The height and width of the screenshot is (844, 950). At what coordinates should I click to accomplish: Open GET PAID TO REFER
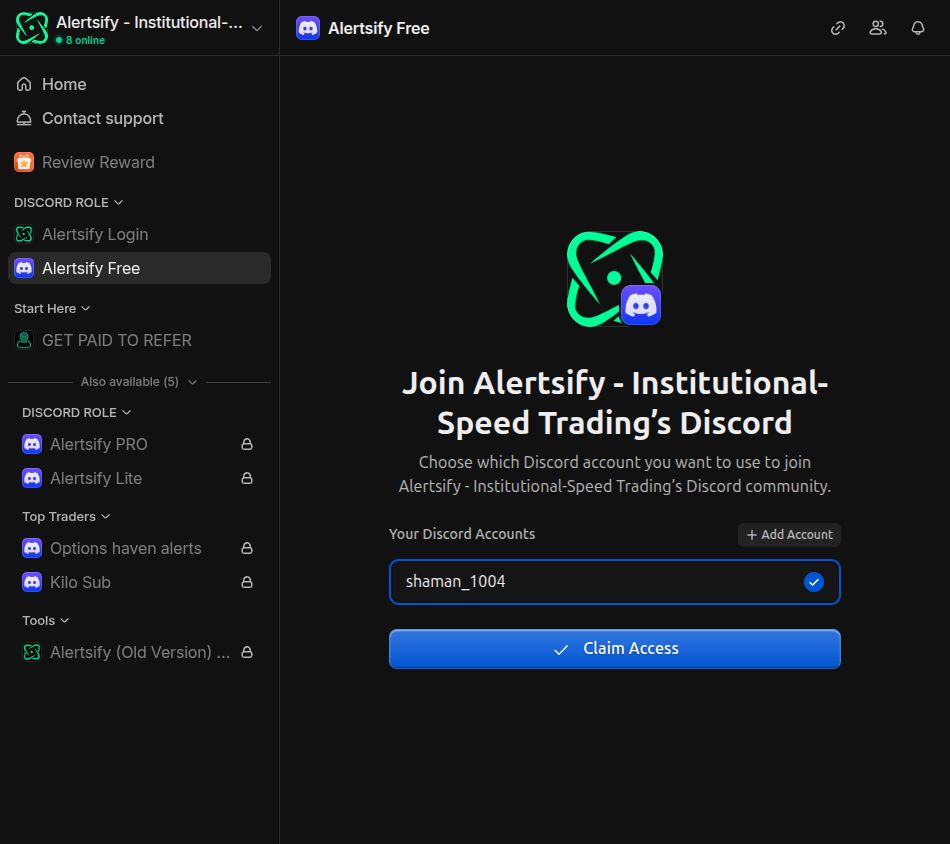click(x=139, y=341)
